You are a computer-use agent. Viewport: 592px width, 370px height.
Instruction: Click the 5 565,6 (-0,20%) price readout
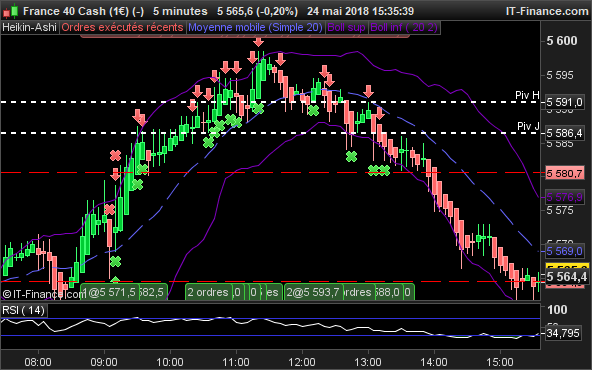tap(257, 11)
